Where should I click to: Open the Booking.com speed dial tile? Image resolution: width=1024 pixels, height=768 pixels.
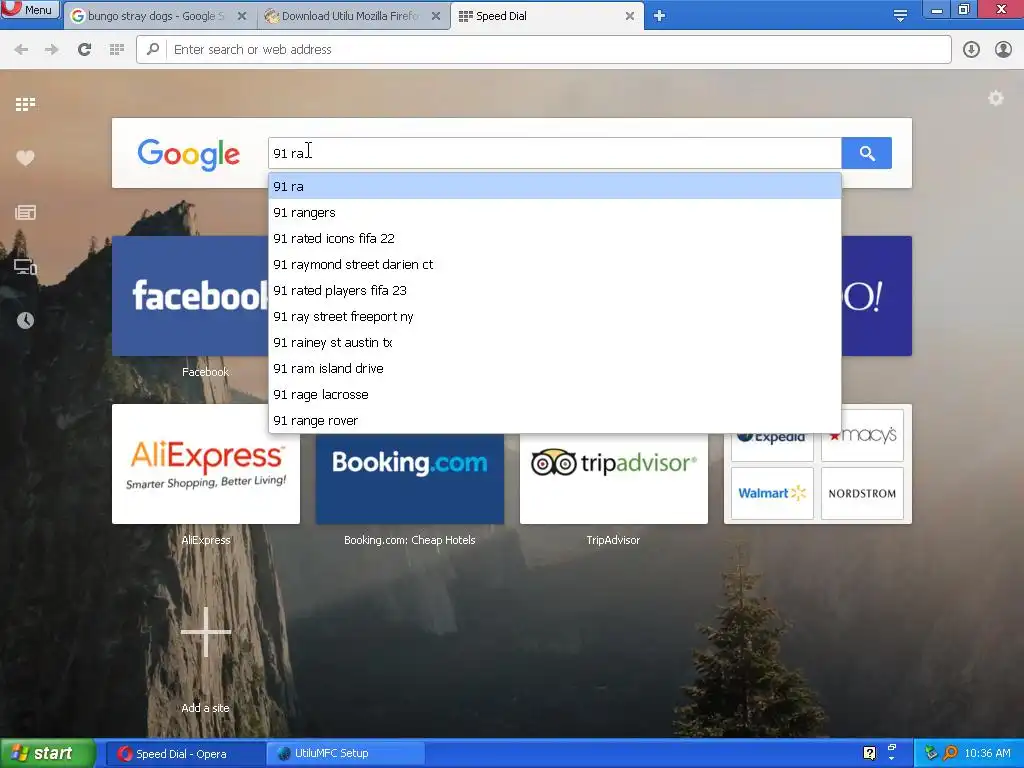pos(409,479)
